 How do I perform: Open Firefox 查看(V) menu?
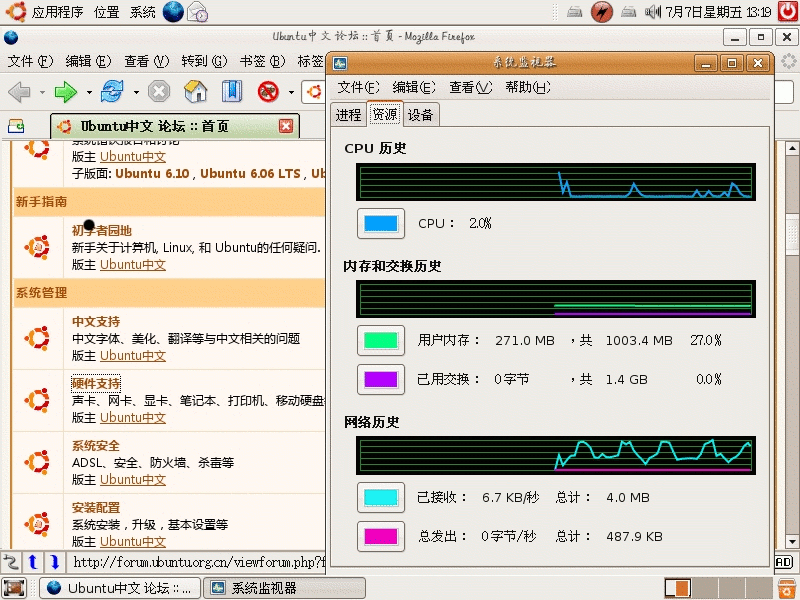(x=146, y=62)
